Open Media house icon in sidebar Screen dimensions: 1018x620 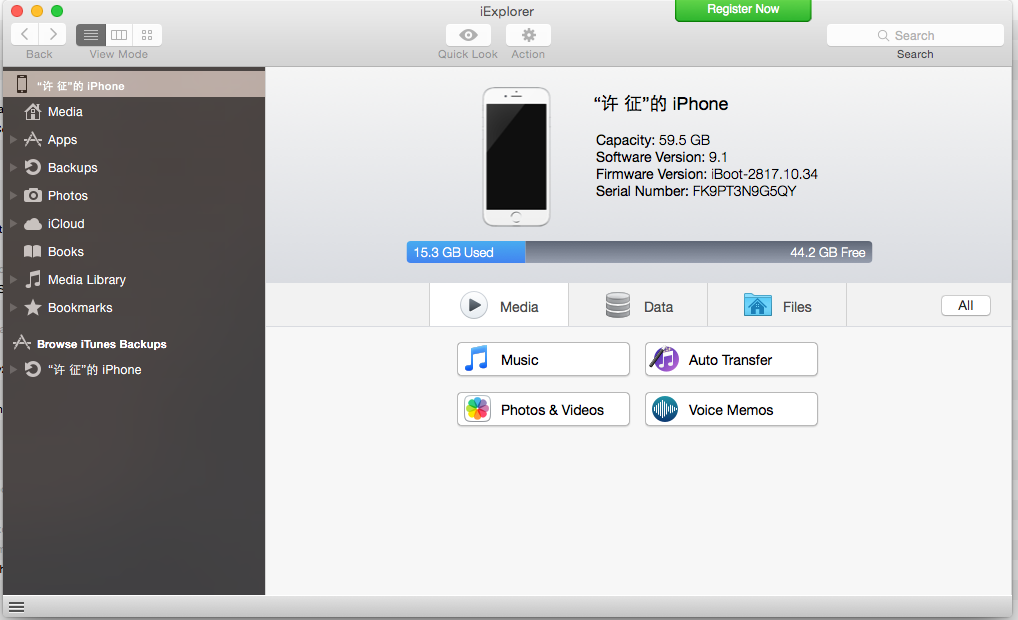click(32, 112)
